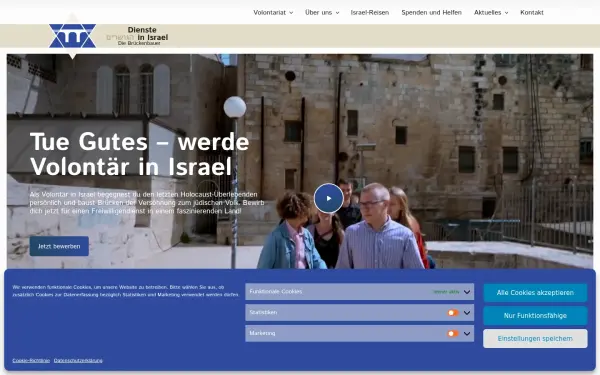The image size is (600, 375).
Task: Choose Nur Funktionsfähige cookies
Action: tap(535, 316)
